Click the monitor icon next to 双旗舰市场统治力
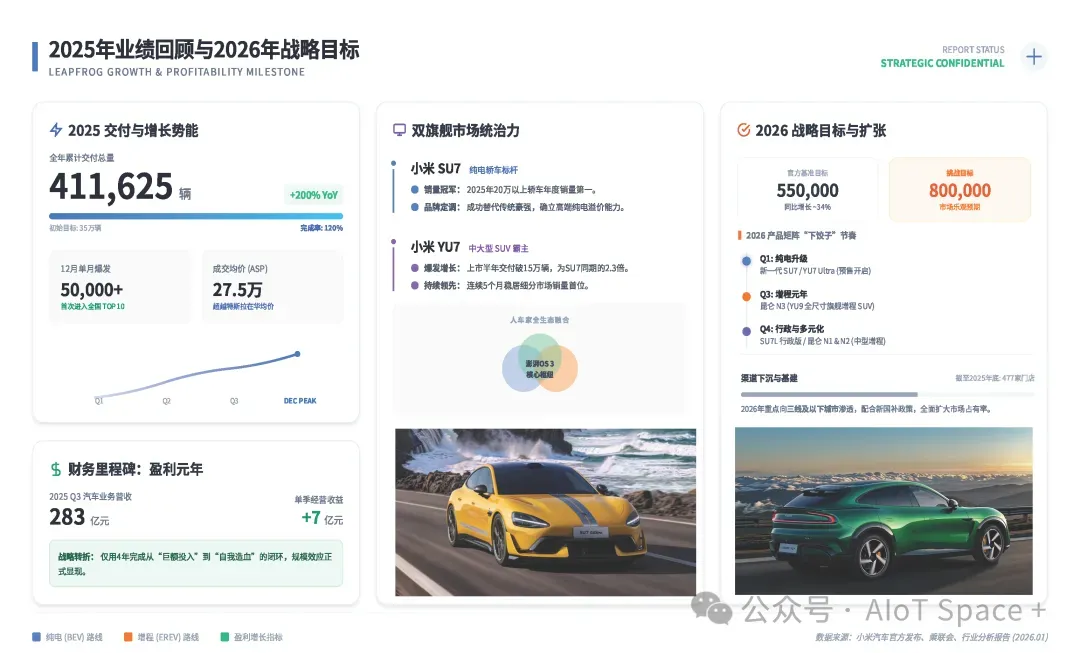Viewport: 1080px width, 653px height. pos(399,129)
